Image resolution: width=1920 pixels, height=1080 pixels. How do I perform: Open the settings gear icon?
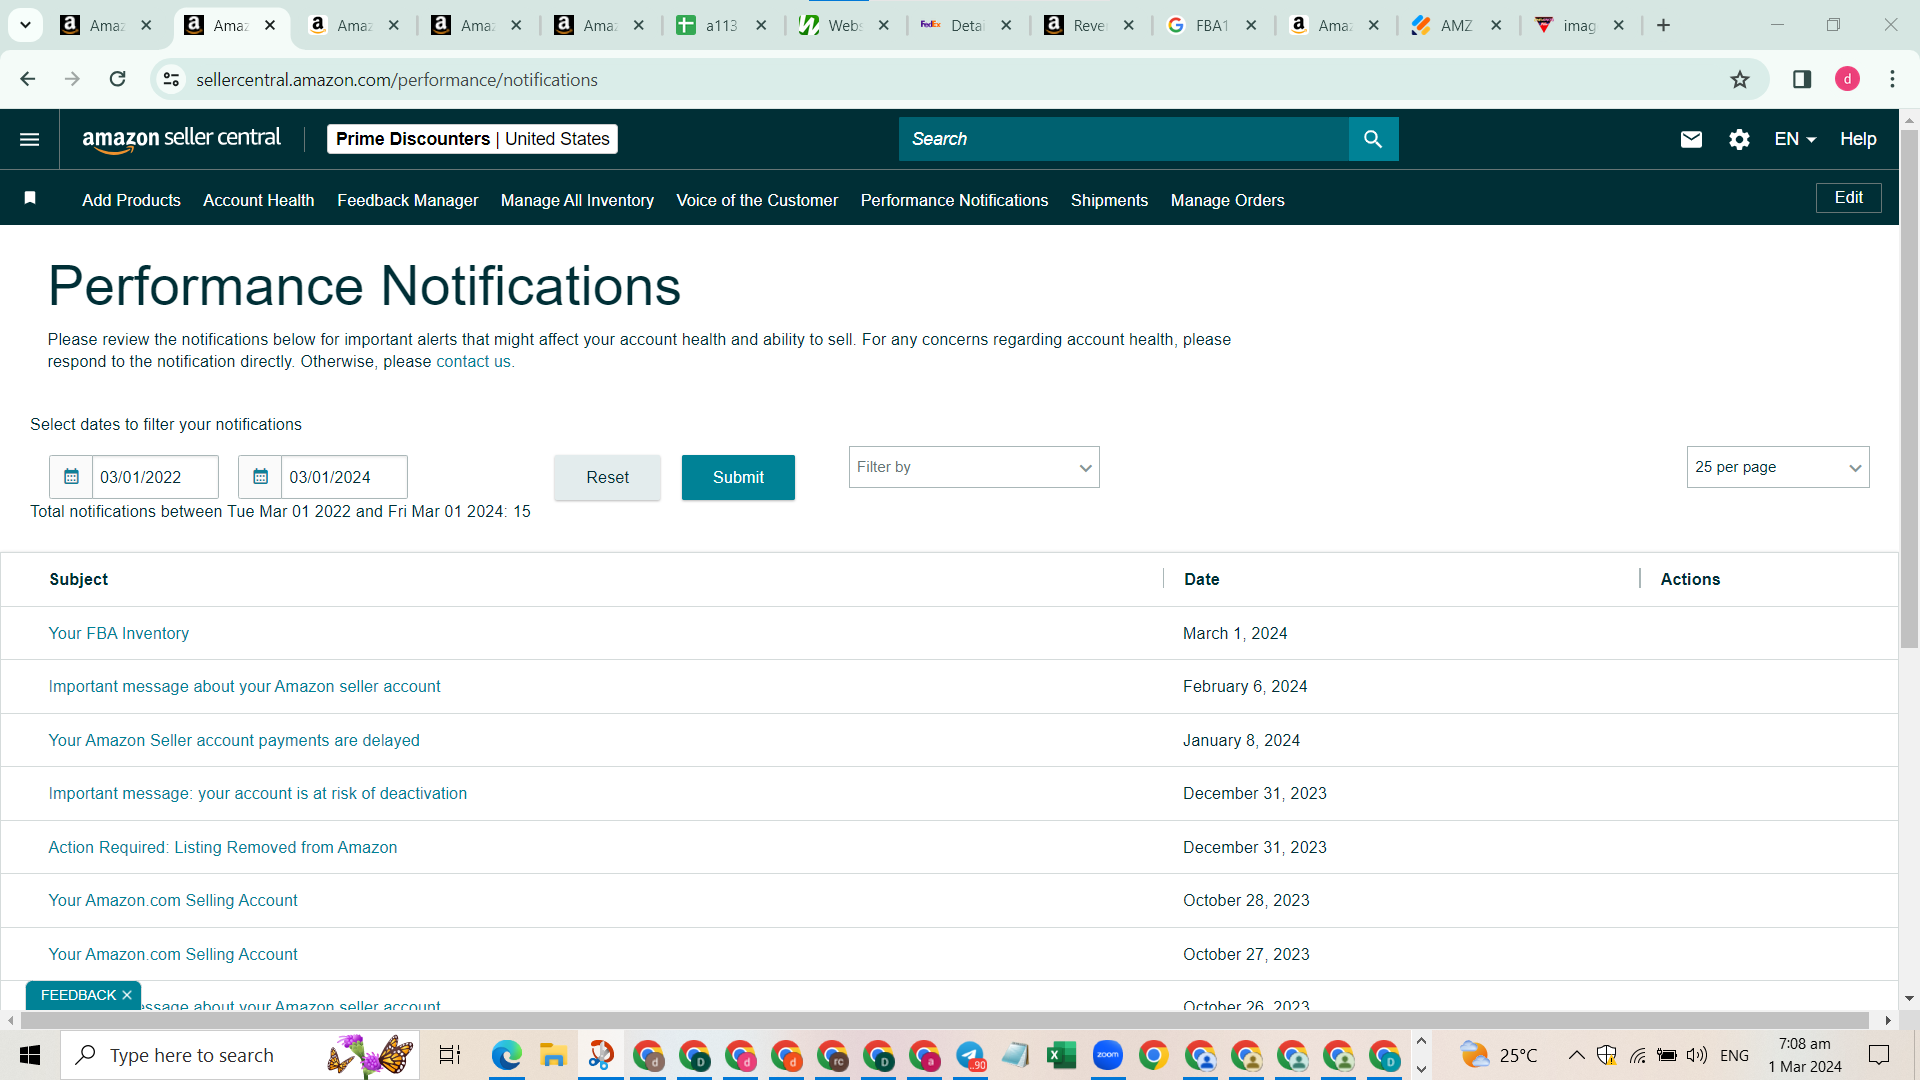(x=1739, y=139)
